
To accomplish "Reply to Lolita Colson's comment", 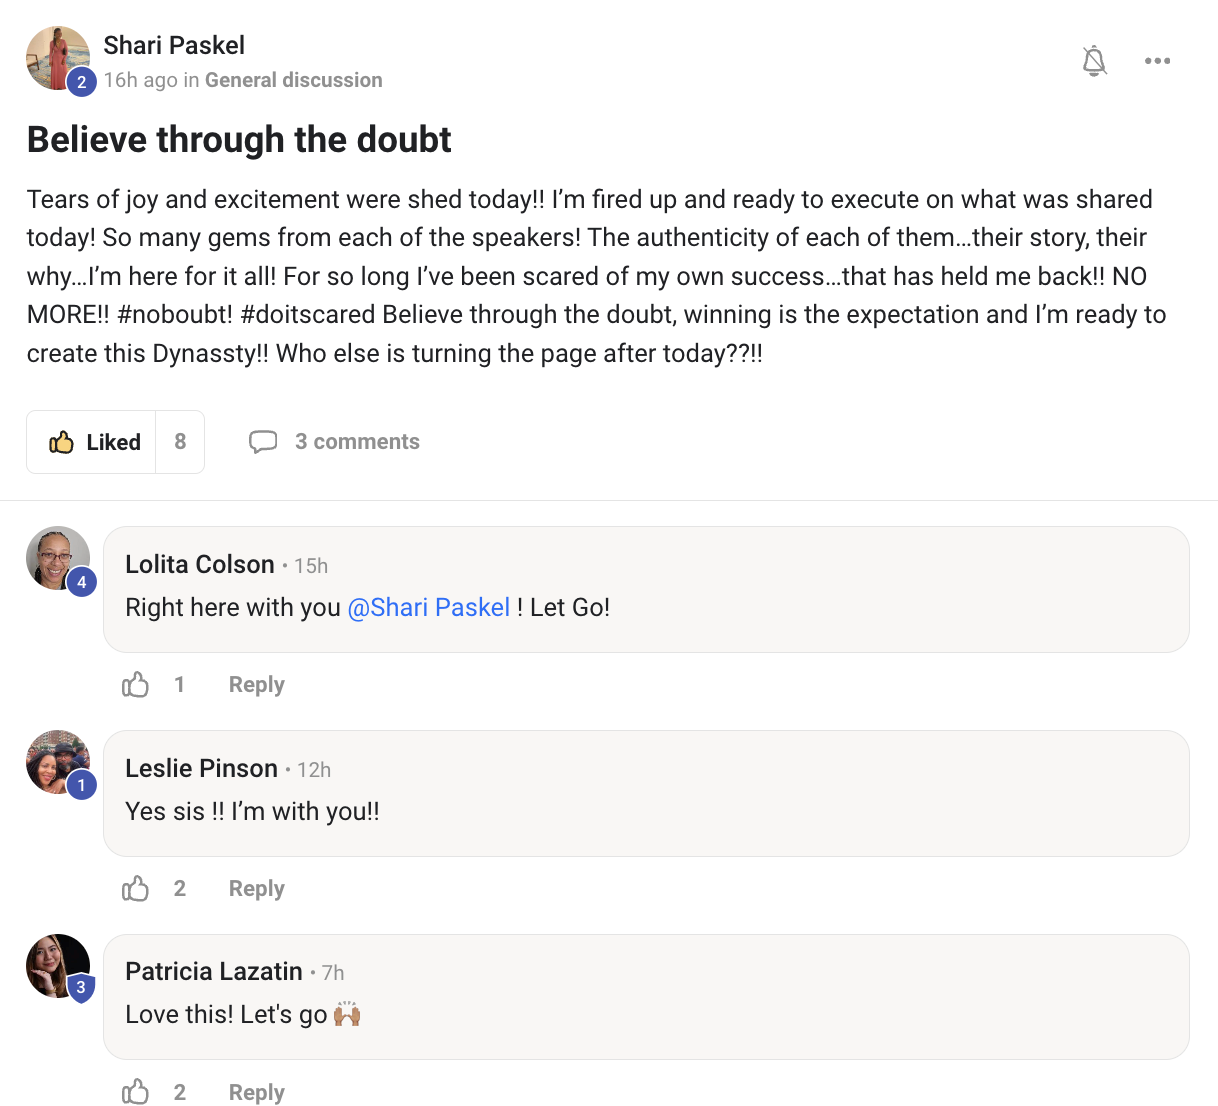I will [x=256, y=685].
